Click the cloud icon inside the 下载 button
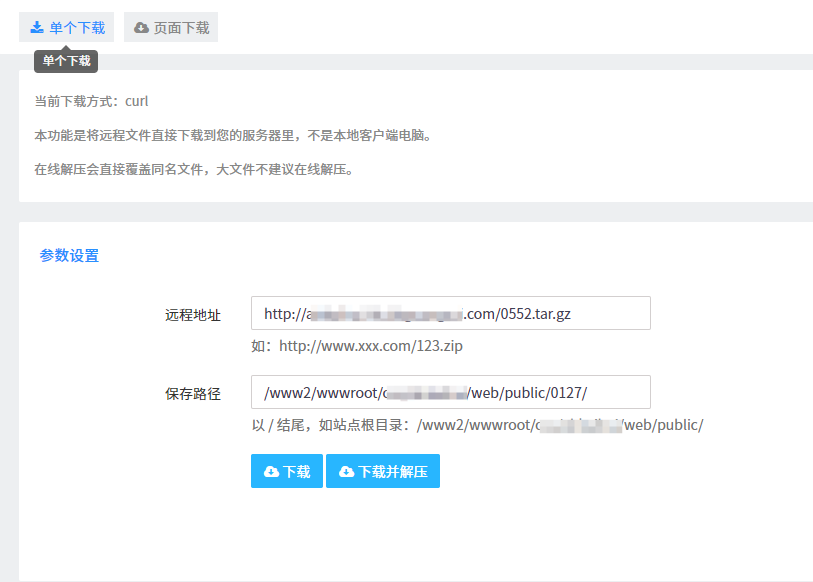Viewport: 813px width, 582px height. point(271,472)
